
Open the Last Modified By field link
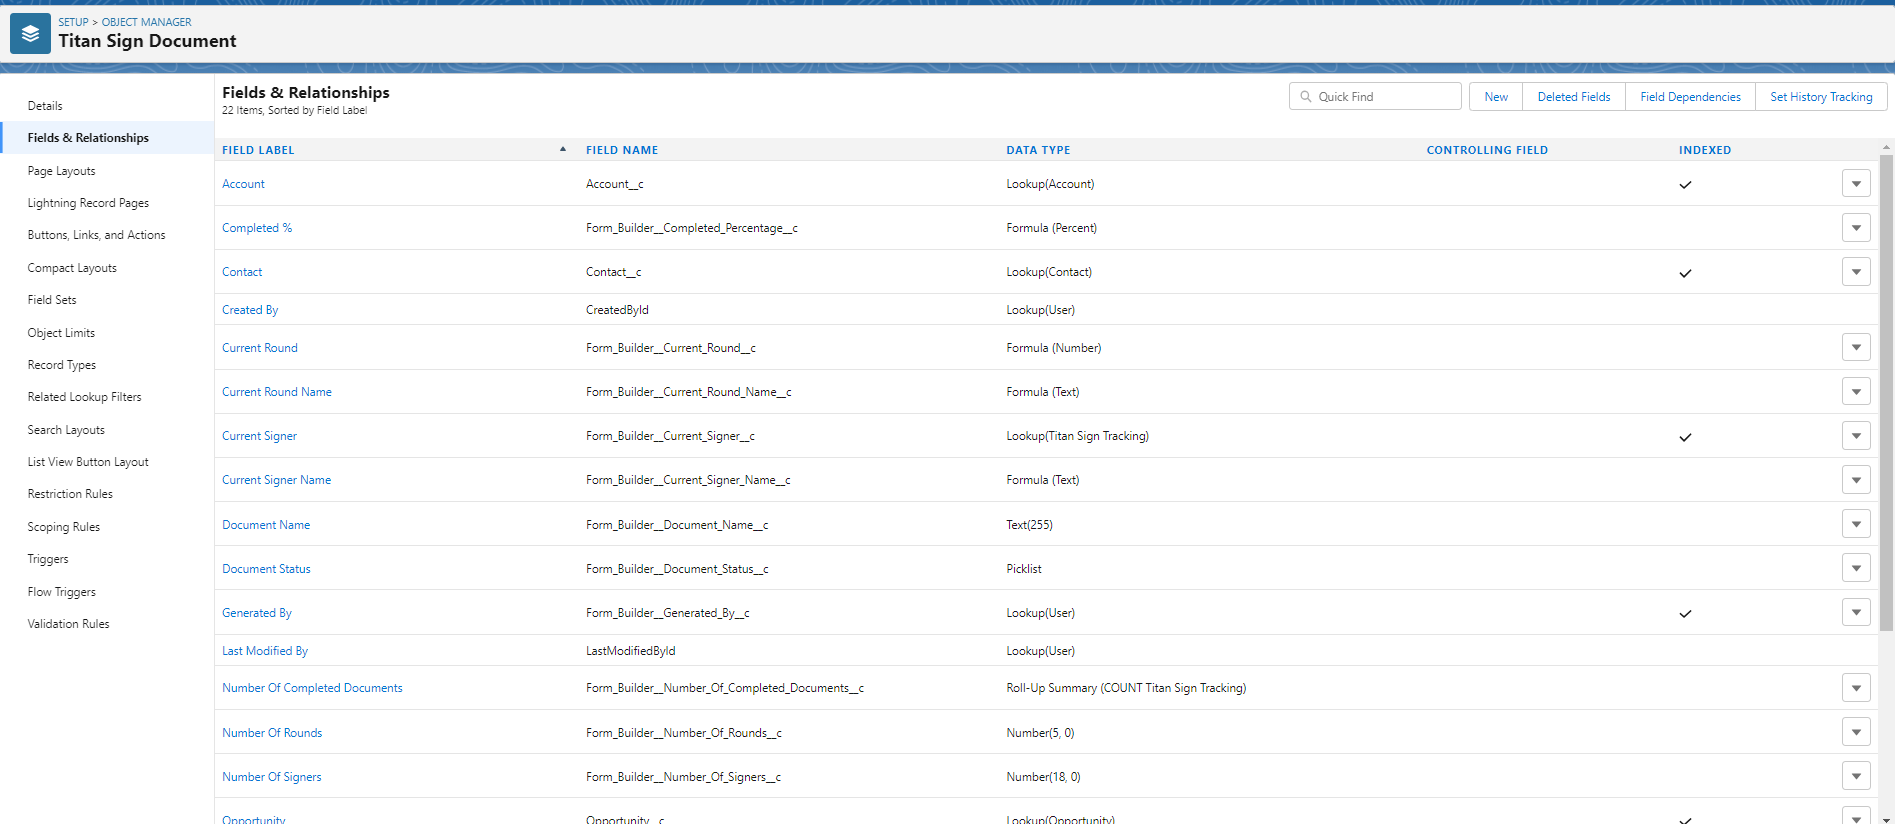(x=265, y=651)
